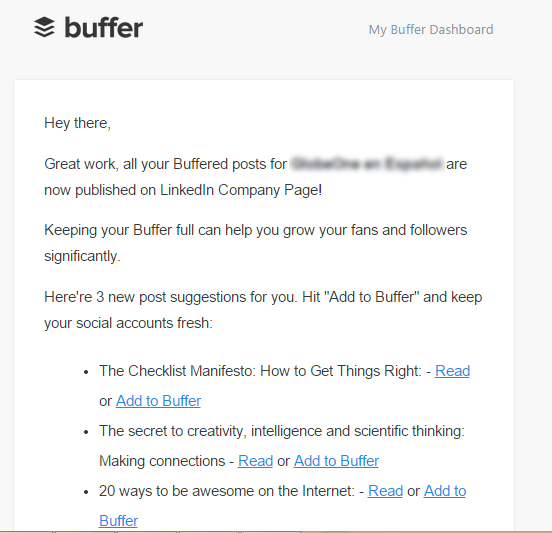
Task: Click the blurred account name in the message
Action: [367, 164]
